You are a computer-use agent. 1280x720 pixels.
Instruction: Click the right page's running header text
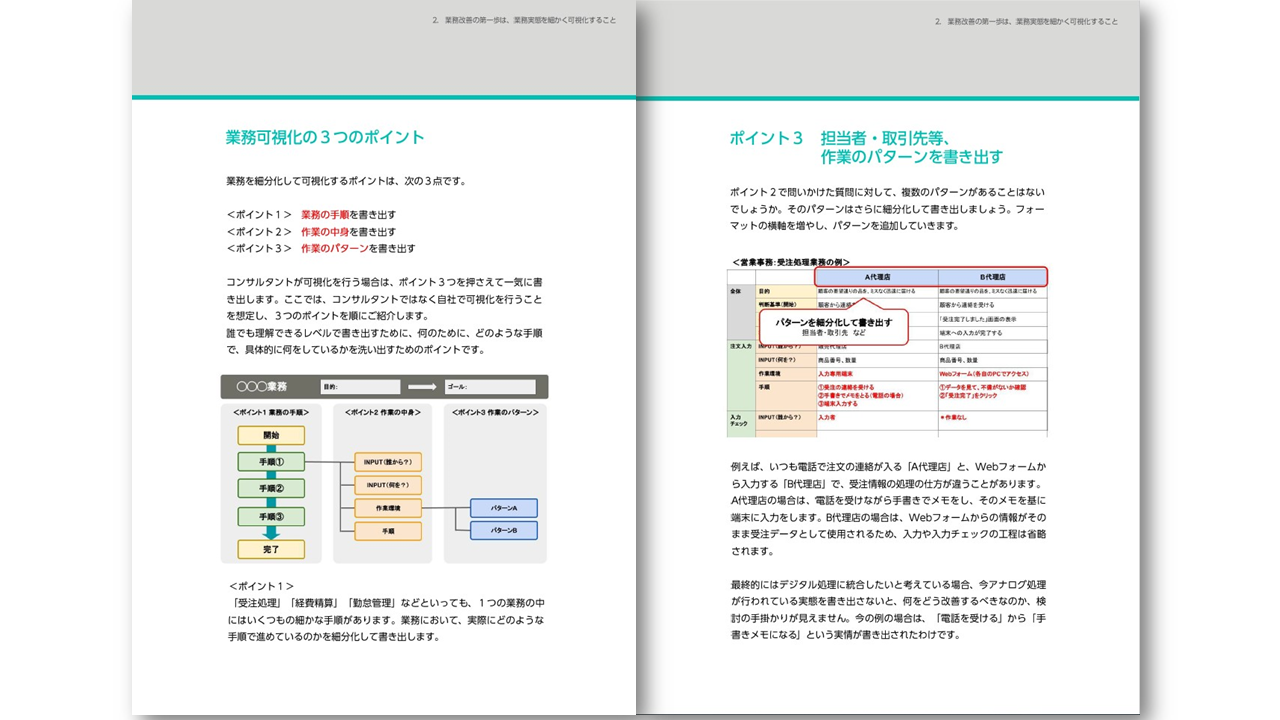[x=1026, y=21]
